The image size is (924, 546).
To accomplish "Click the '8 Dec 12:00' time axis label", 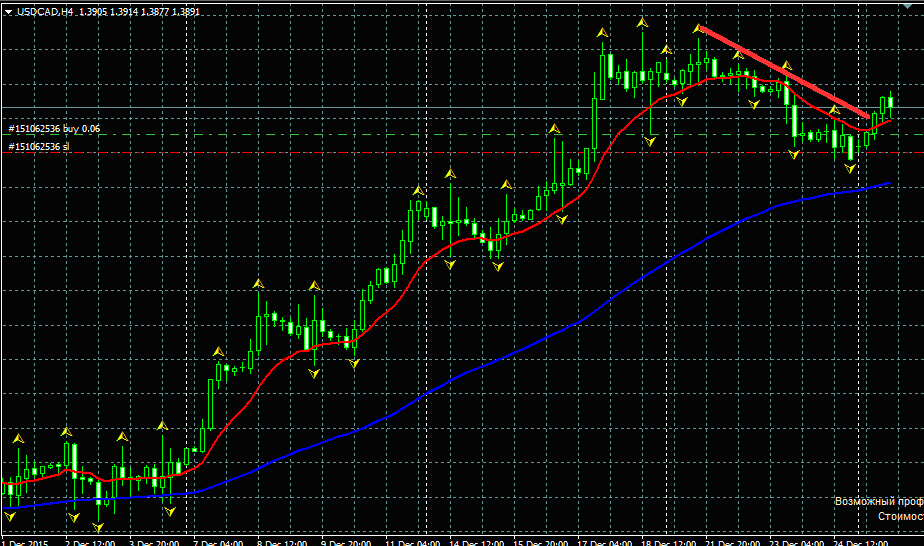I will click(282, 542).
